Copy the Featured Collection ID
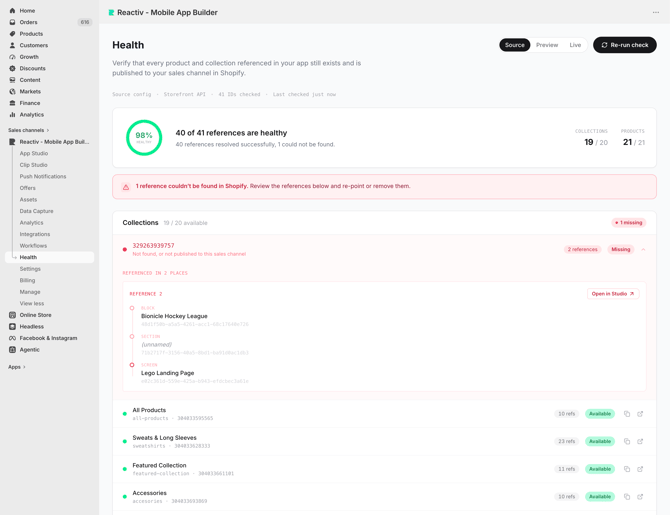Screen dimensions: 670x515 (x=627, y=469)
